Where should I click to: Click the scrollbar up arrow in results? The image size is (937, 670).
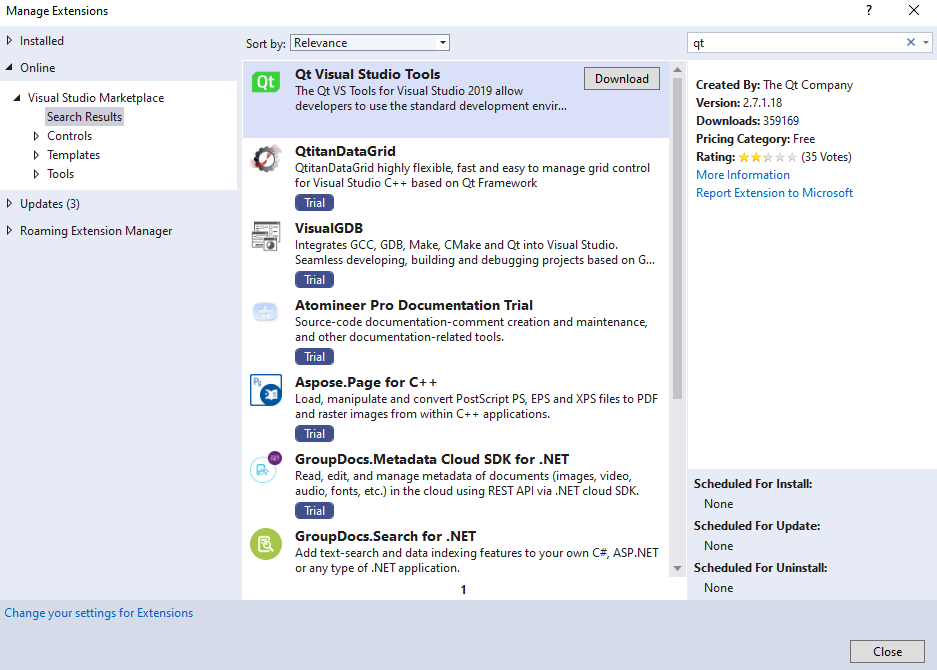(x=677, y=70)
